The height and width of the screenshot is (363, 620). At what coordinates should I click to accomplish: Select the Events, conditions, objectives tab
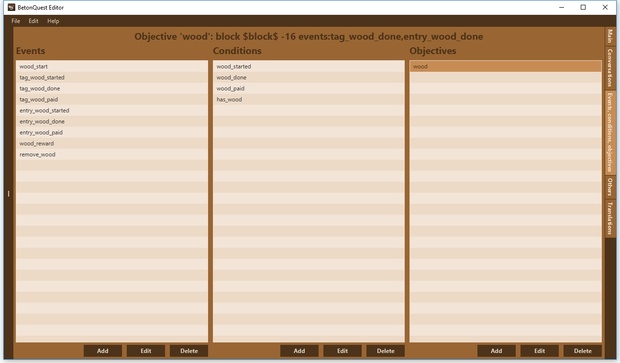[610, 132]
